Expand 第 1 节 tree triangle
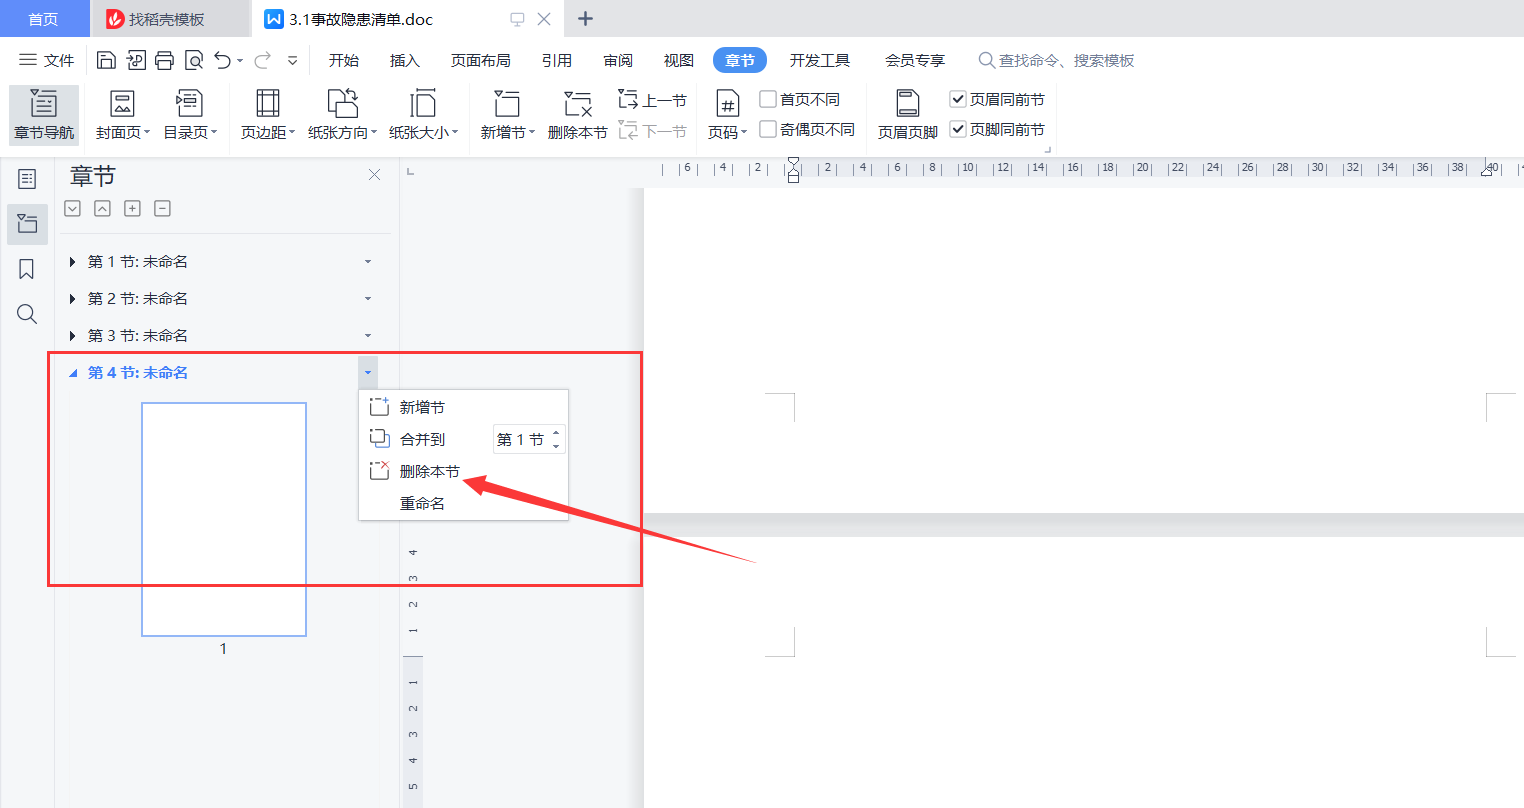 (x=73, y=262)
